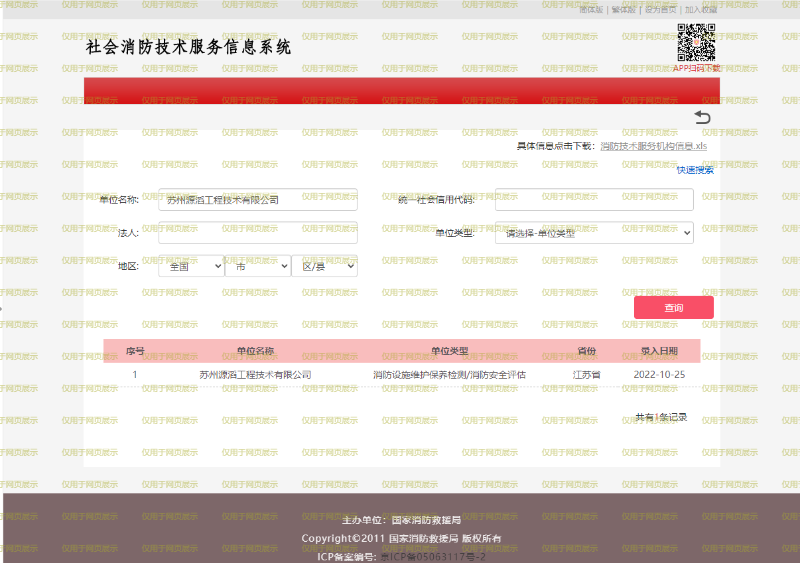Click the 设为首页 link

[661, 10]
